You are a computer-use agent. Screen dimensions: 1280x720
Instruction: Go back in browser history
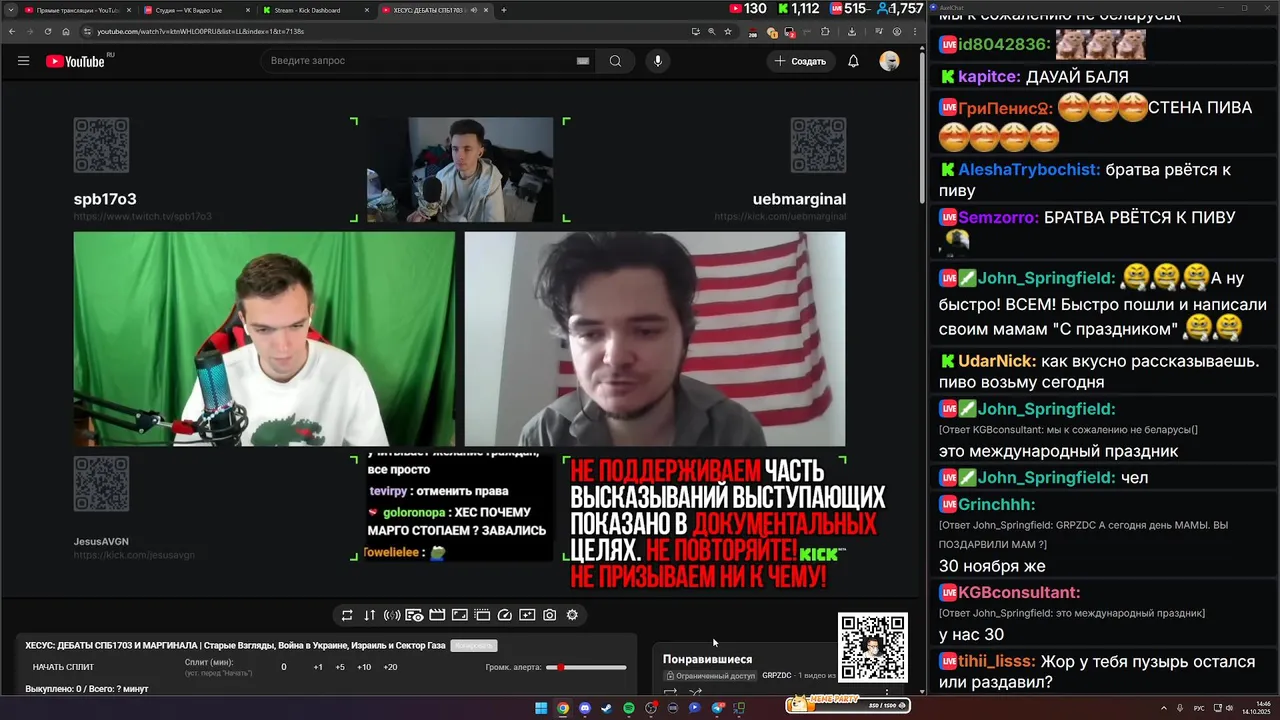pos(12,31)
